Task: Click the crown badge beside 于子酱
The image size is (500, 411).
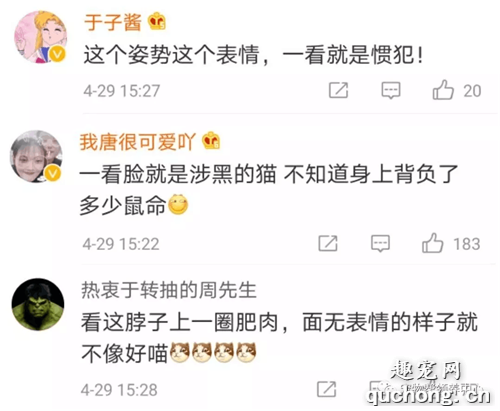Action: (x=157, y=21)
